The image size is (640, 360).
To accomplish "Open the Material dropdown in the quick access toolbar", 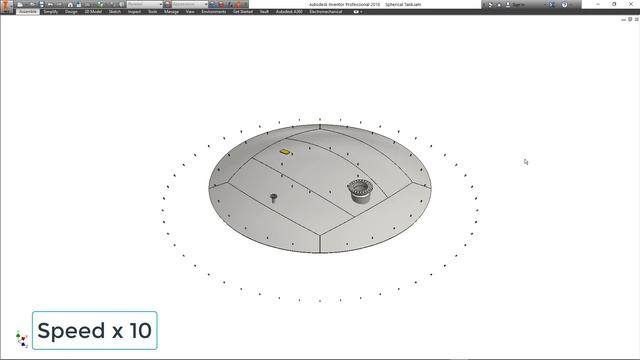I will coord(145,4).
